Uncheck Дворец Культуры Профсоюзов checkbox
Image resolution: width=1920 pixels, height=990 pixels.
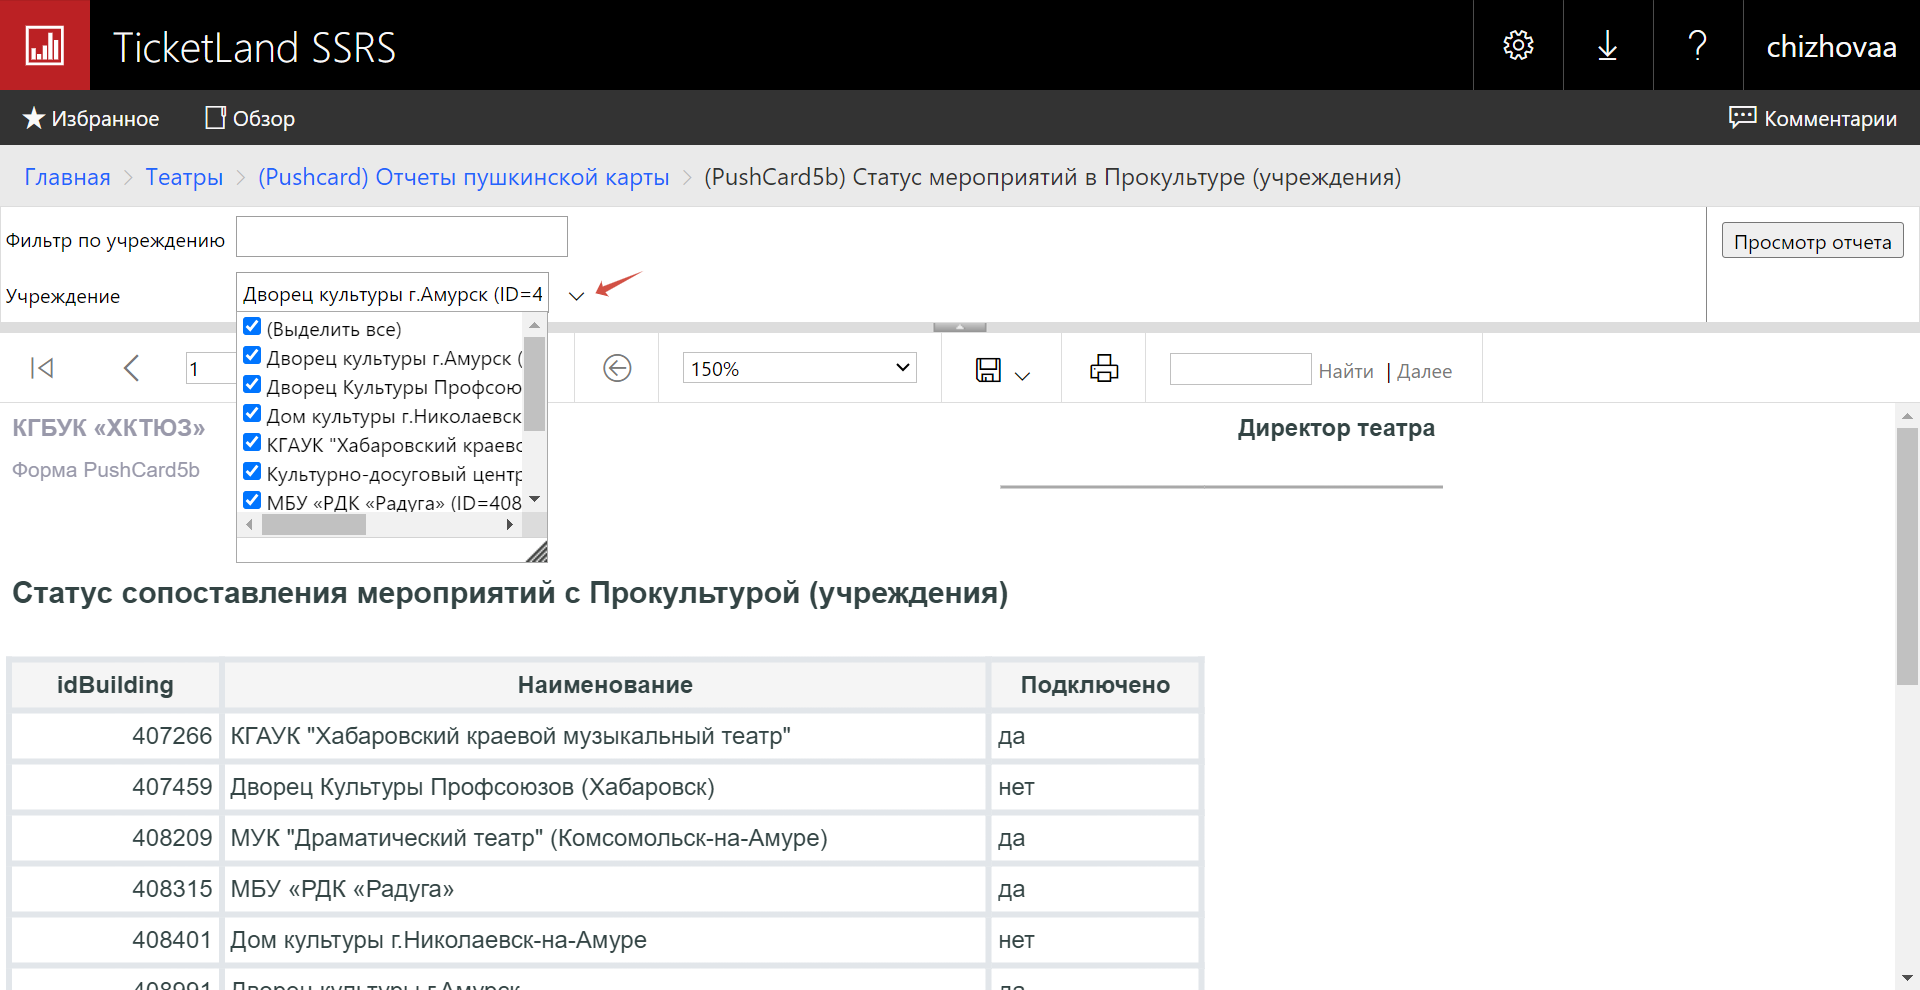coord(252,384)
